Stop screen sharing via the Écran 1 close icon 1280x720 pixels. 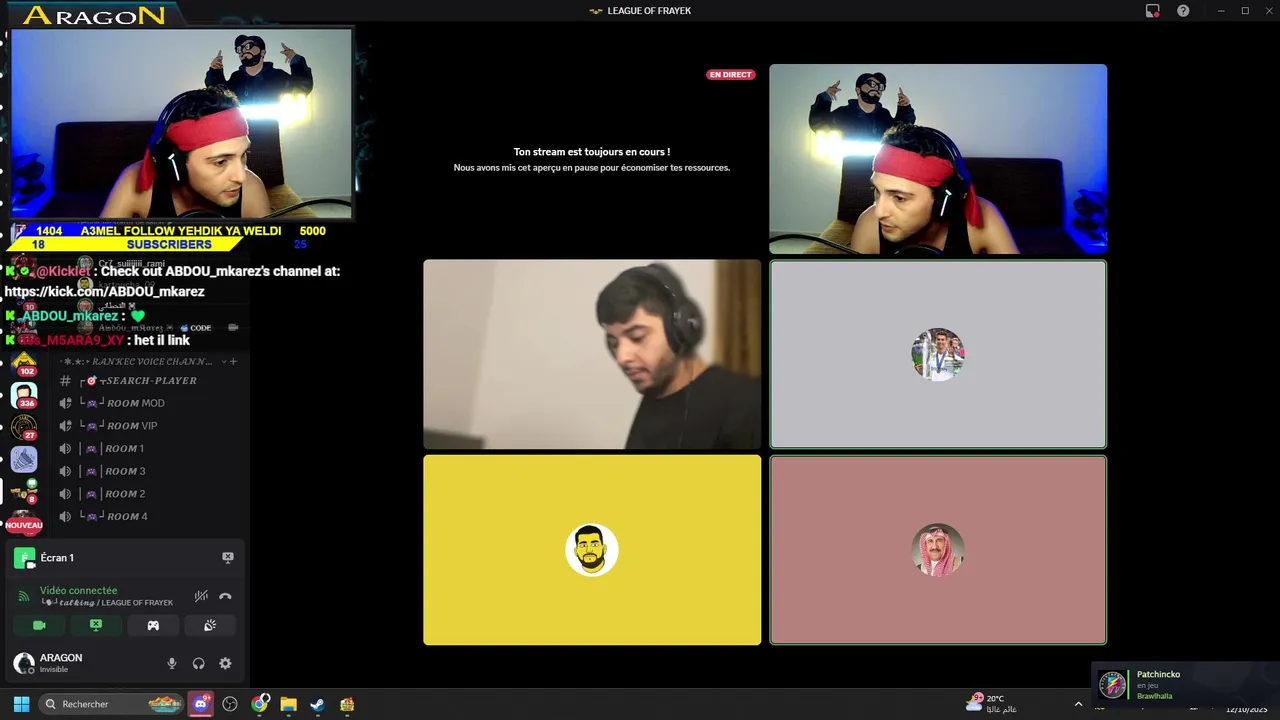pyautogui.click(x=227, y=558)
